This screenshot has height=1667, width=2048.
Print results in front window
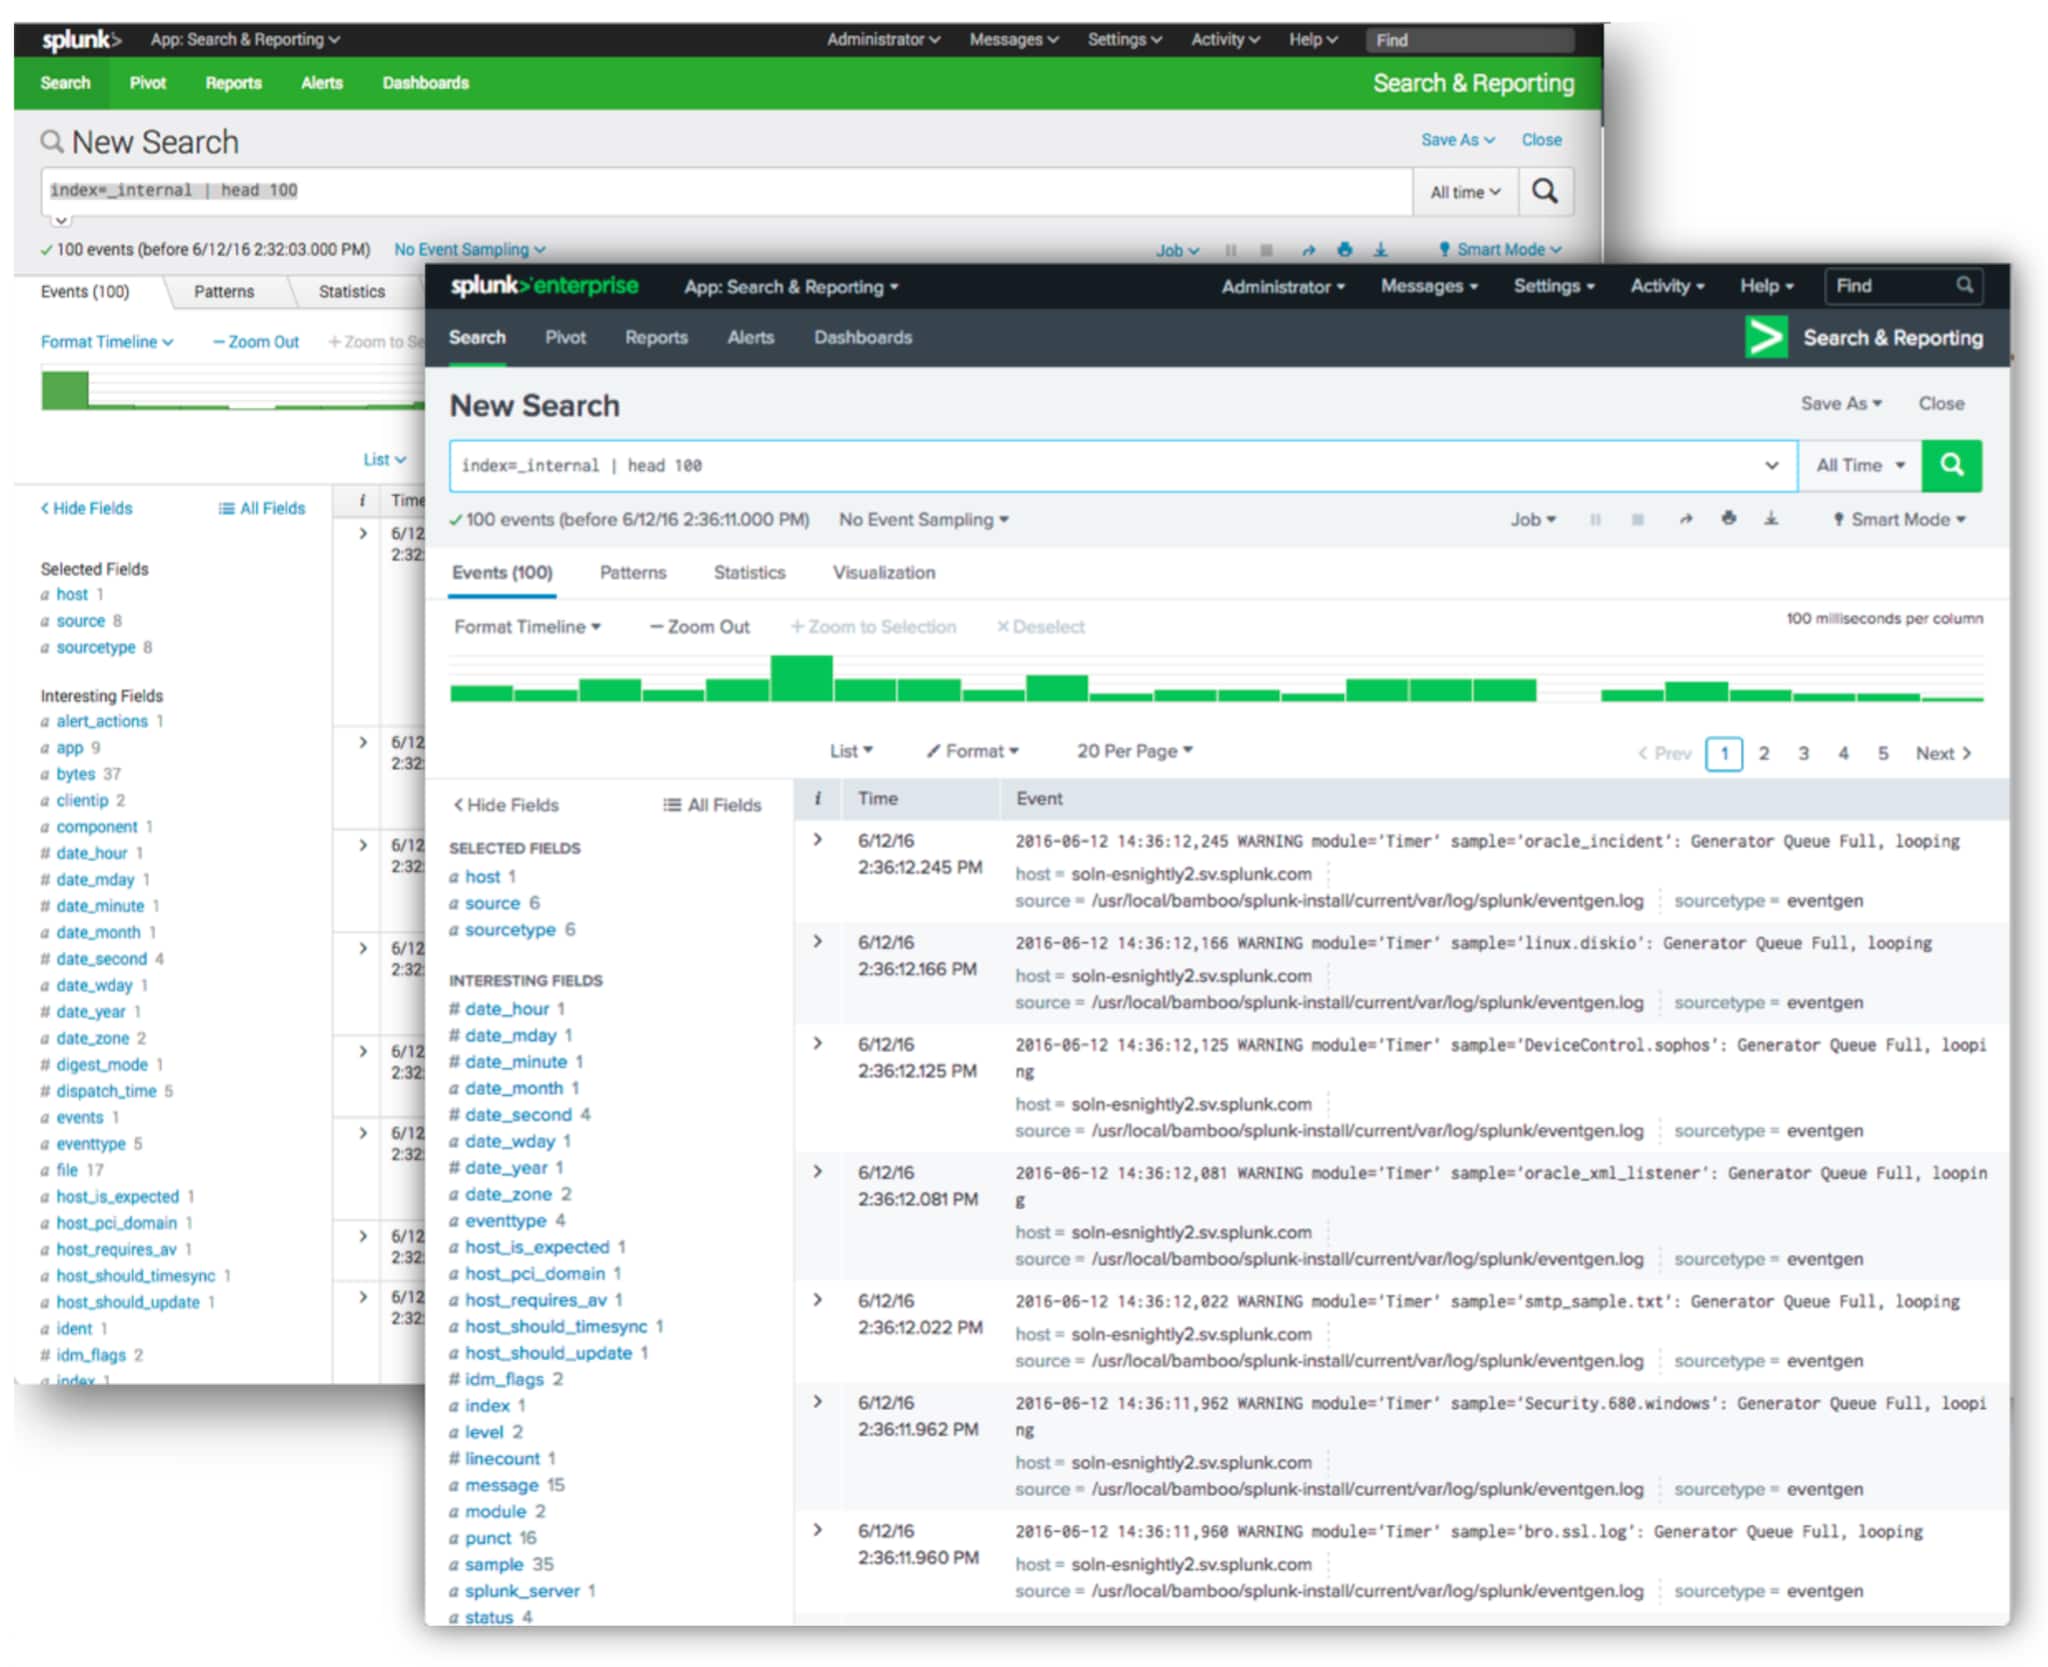(1728, 518)
